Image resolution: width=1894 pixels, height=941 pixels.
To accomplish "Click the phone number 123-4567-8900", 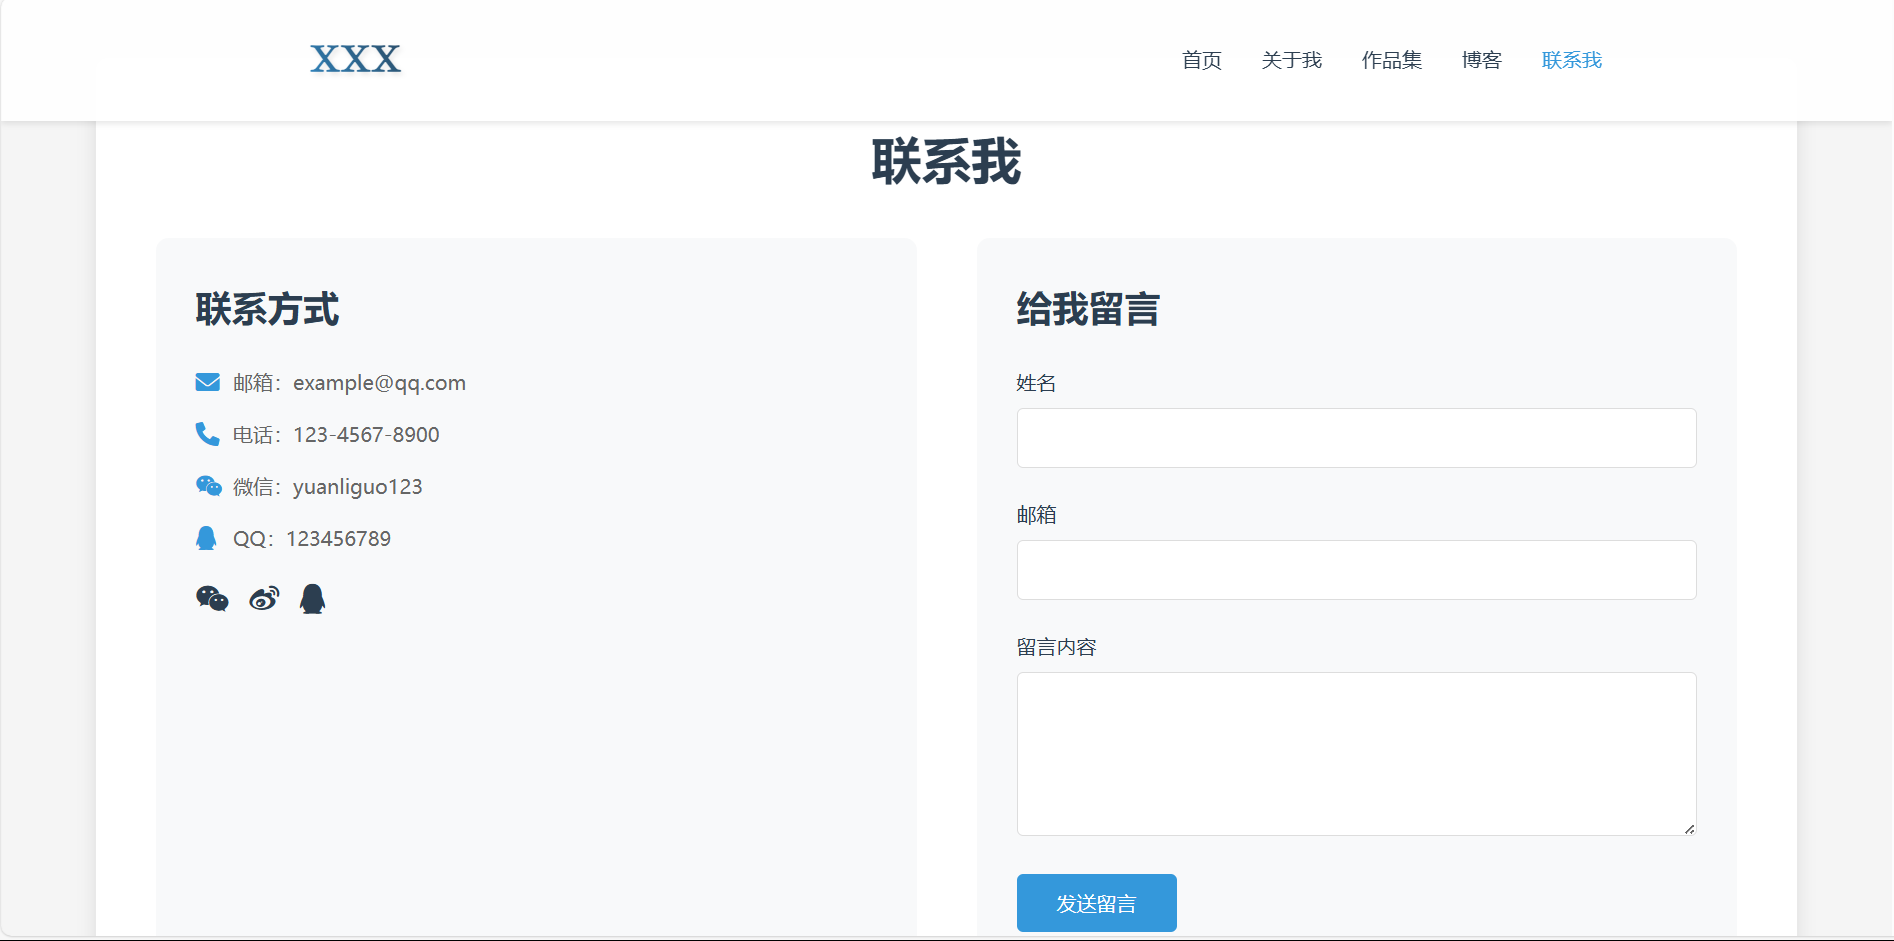I will [366, 435].
